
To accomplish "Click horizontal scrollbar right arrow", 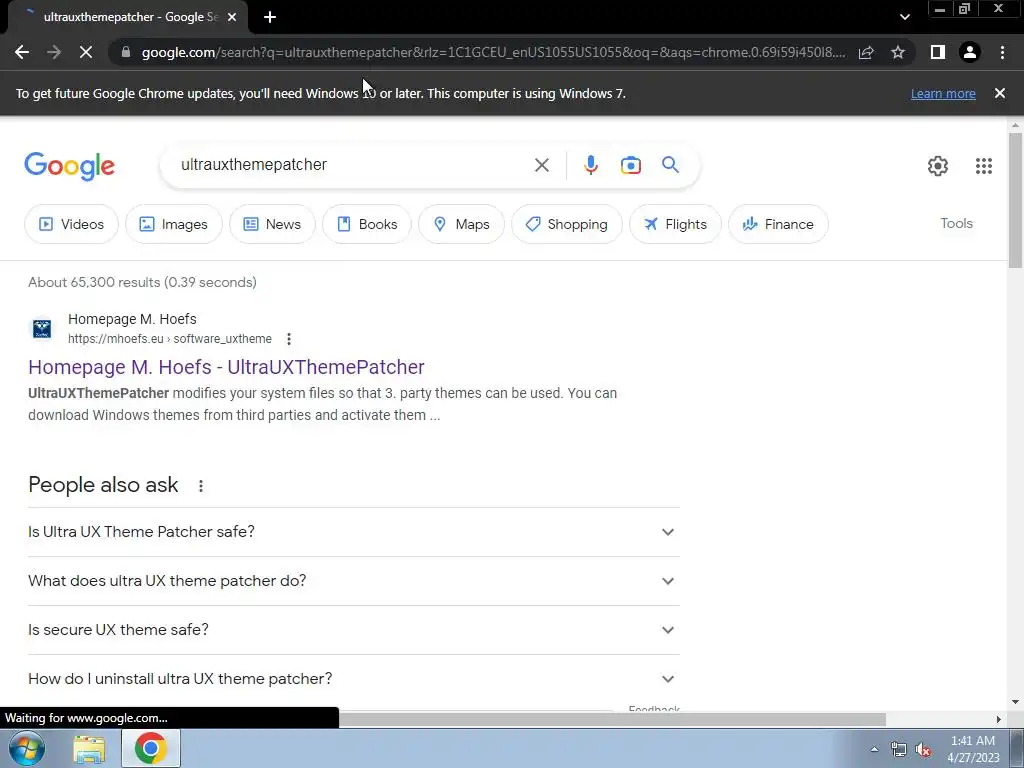I will (999, 719).
